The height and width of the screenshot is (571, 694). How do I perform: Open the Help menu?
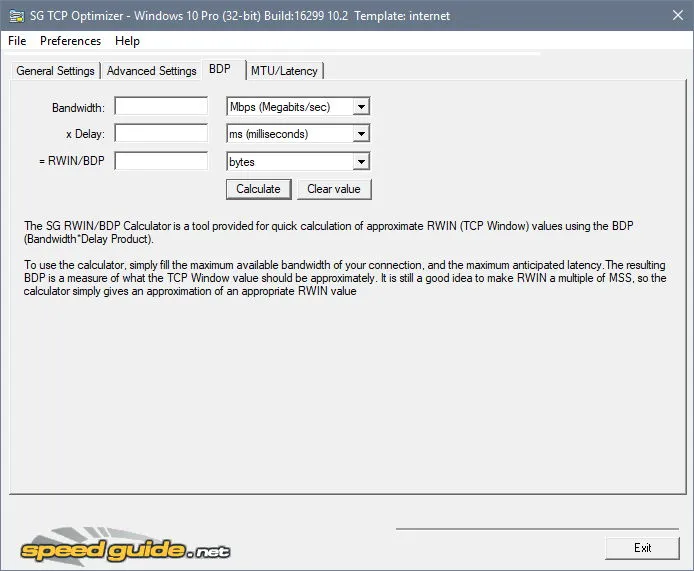click(x=127, y=41)
